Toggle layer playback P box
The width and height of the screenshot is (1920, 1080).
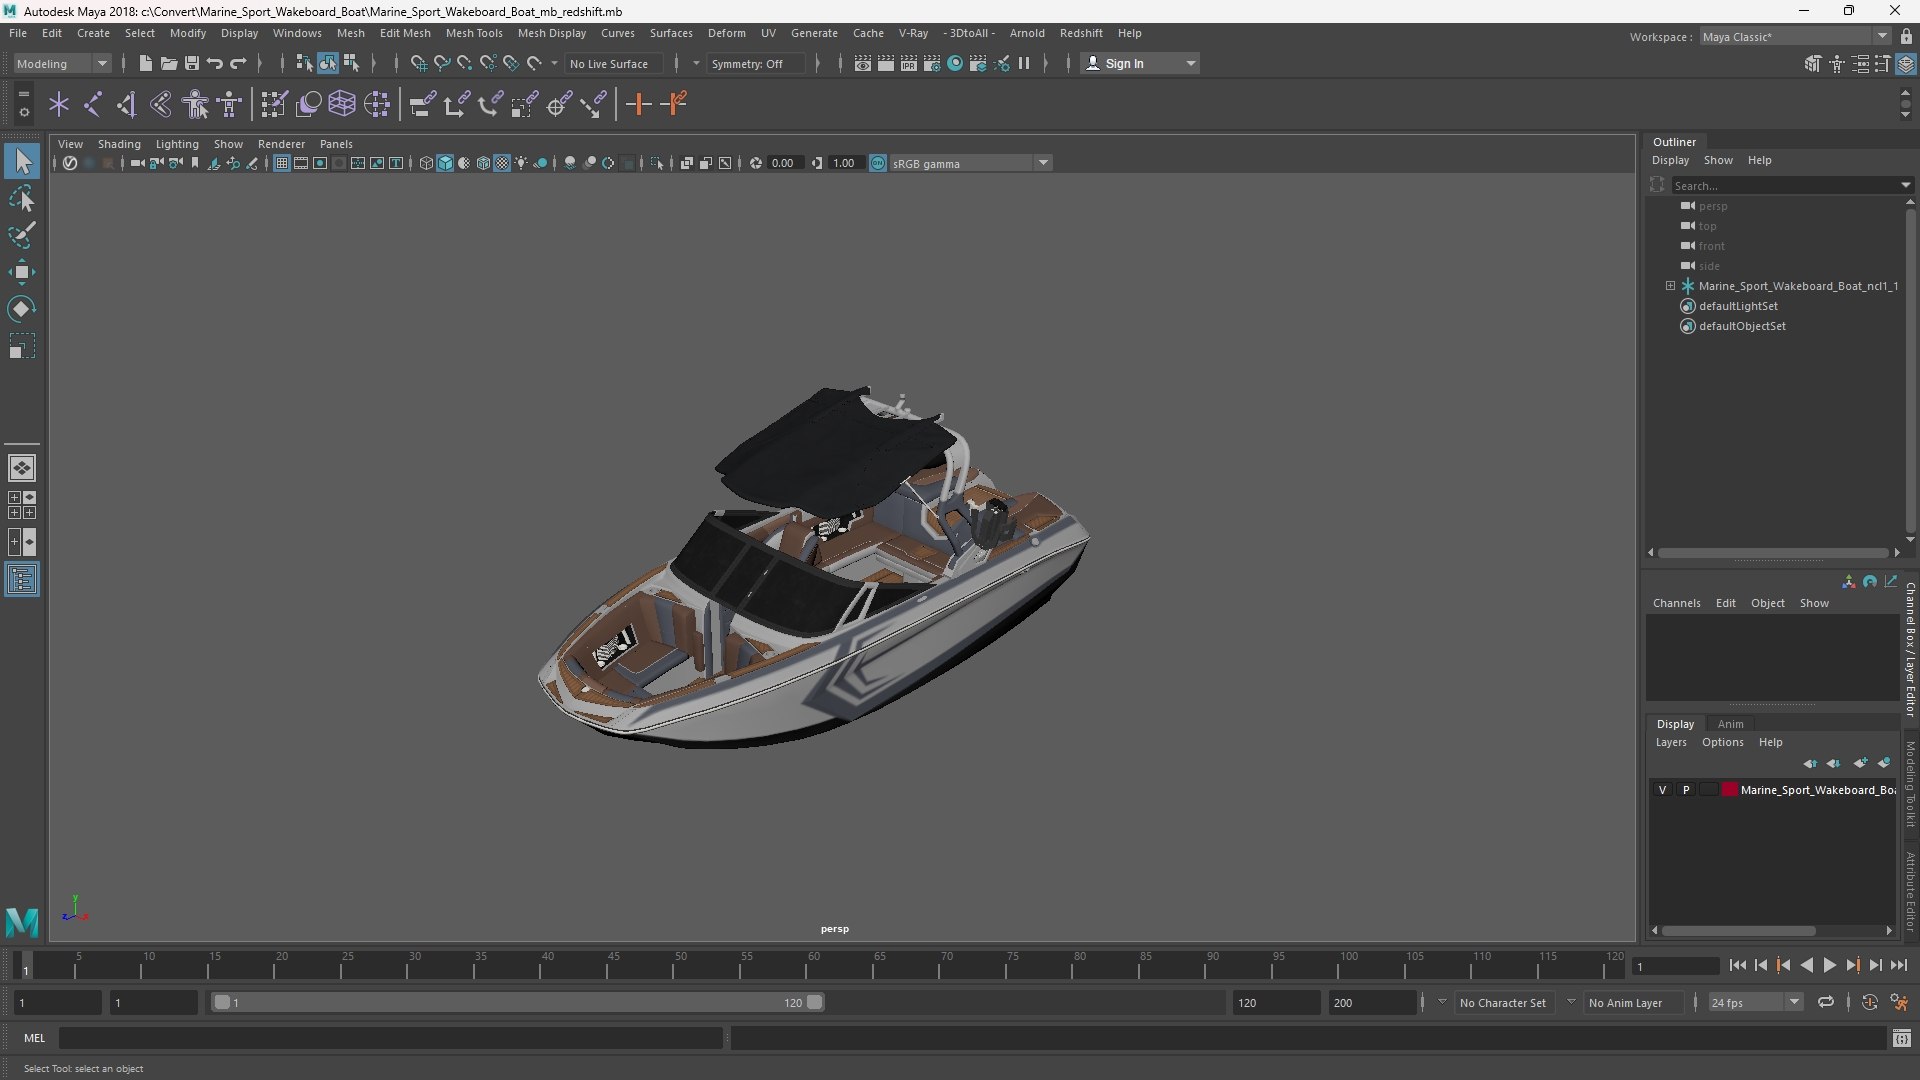point(1686,790)
